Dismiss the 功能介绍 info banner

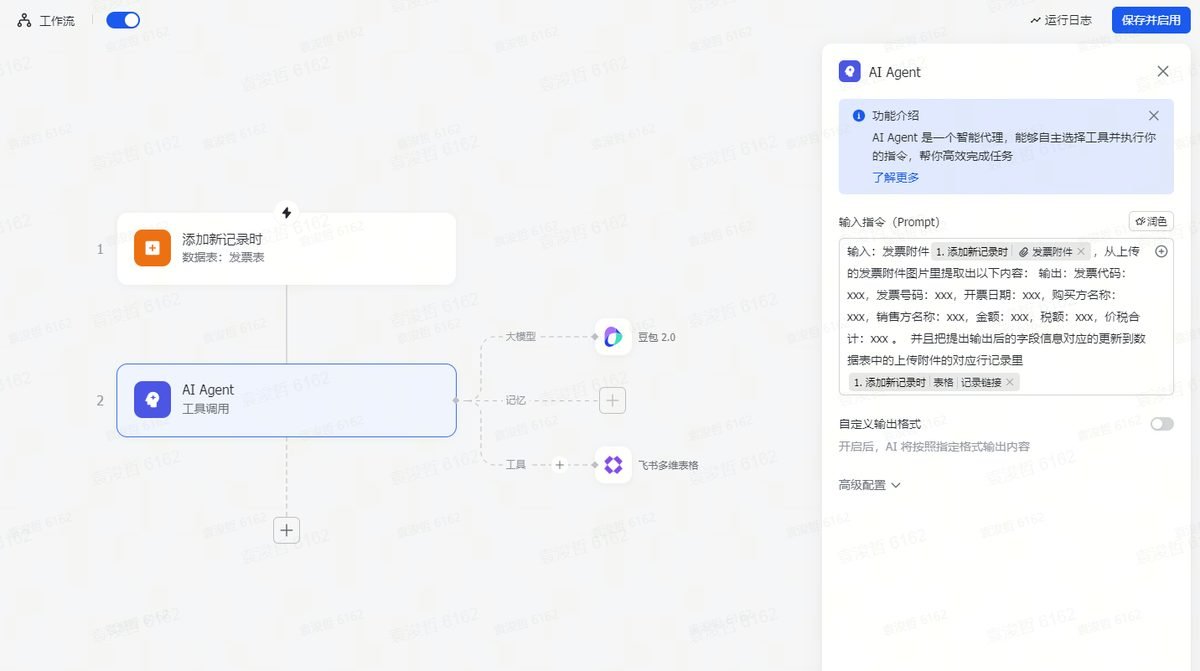1154,116
